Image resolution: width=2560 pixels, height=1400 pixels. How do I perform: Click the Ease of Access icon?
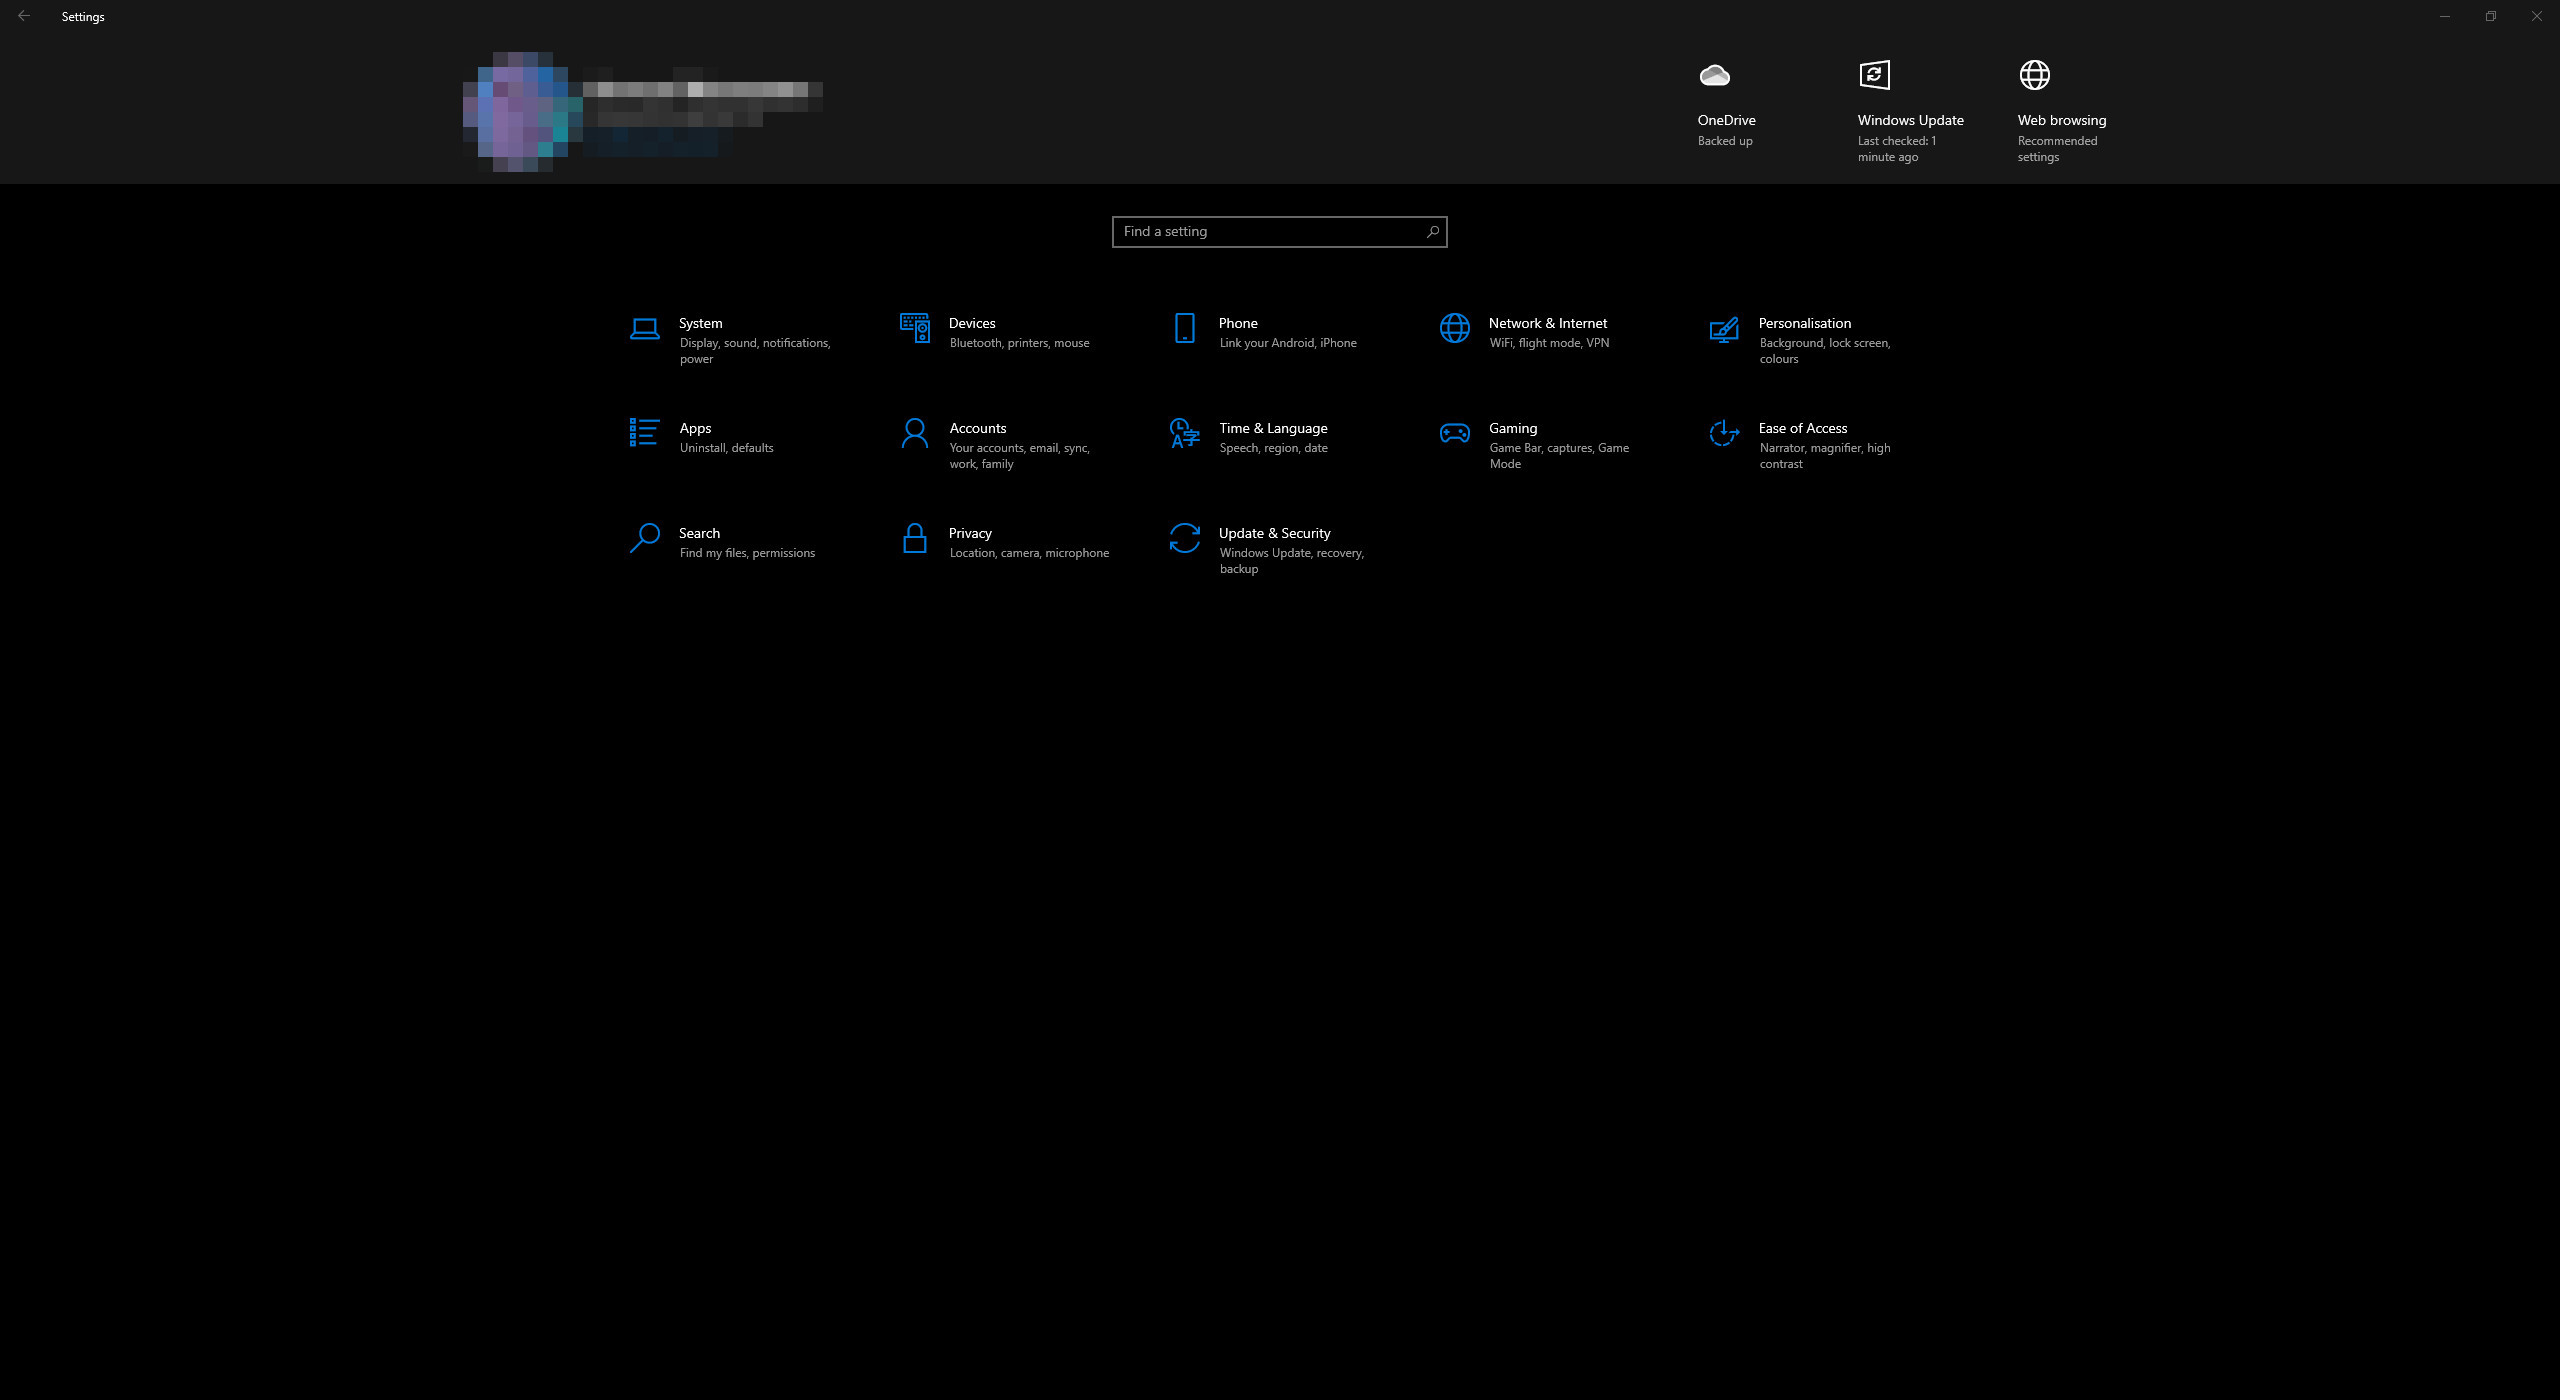coord(1724,433)
